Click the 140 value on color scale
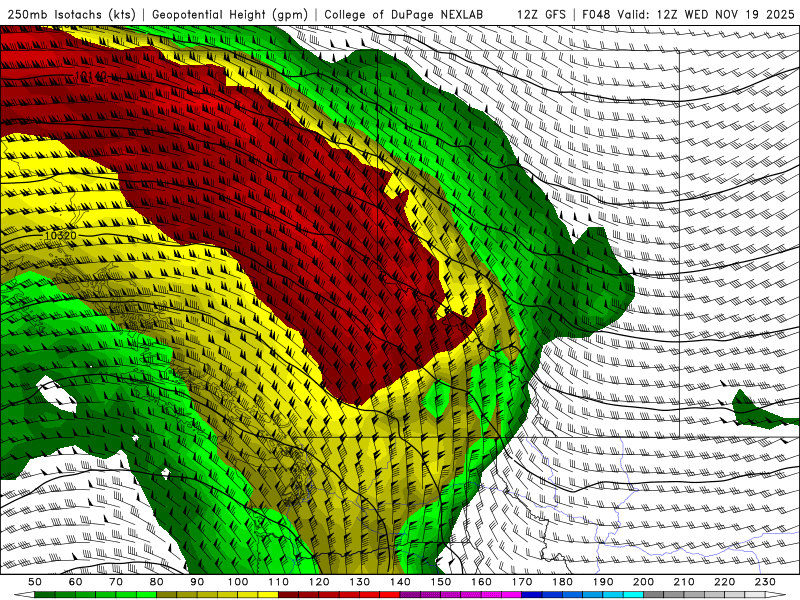Image resolution: width=800 pixels, height=600 pixels. [400, 582]
